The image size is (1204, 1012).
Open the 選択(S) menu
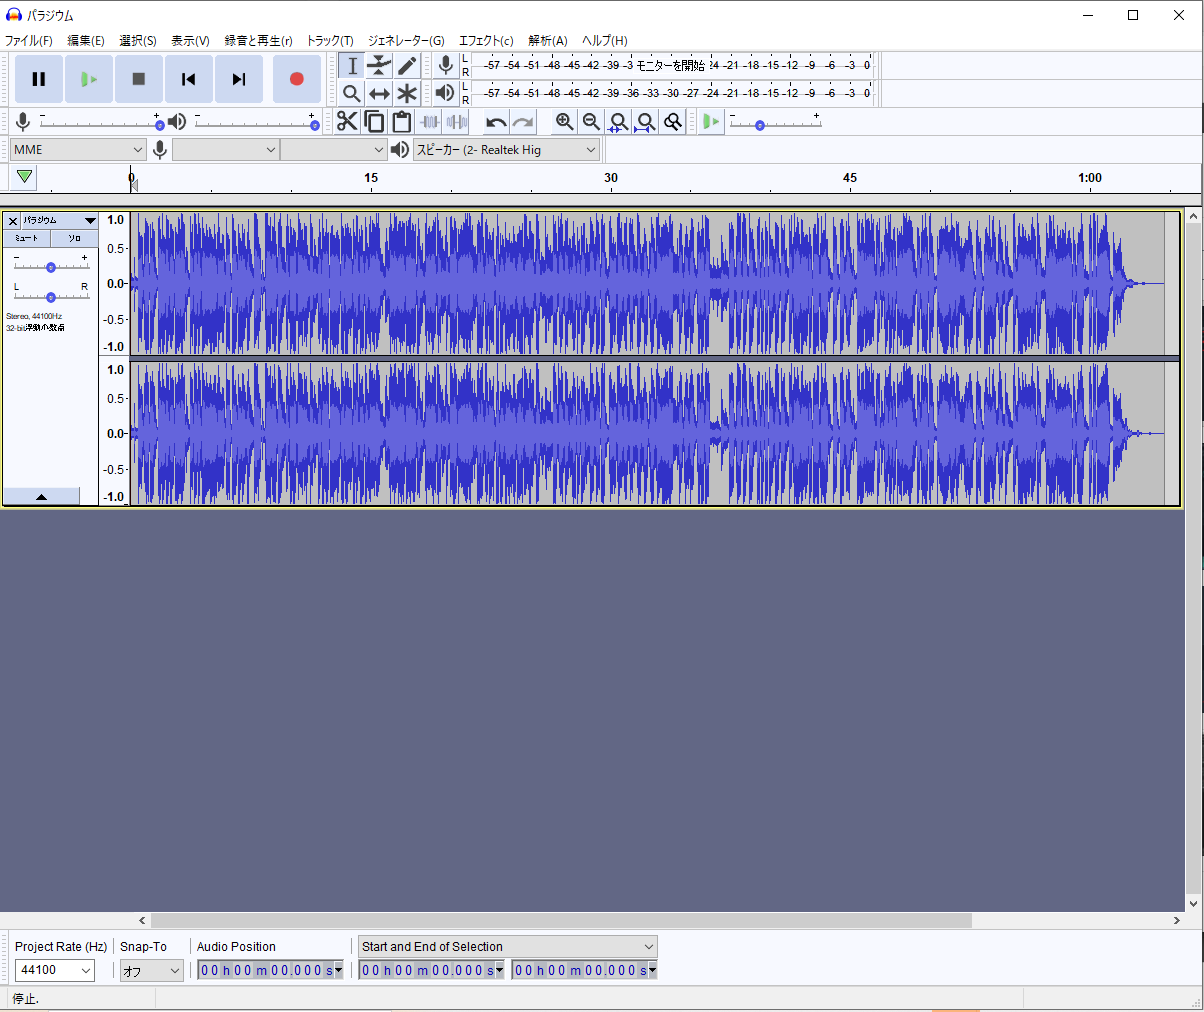138,41
